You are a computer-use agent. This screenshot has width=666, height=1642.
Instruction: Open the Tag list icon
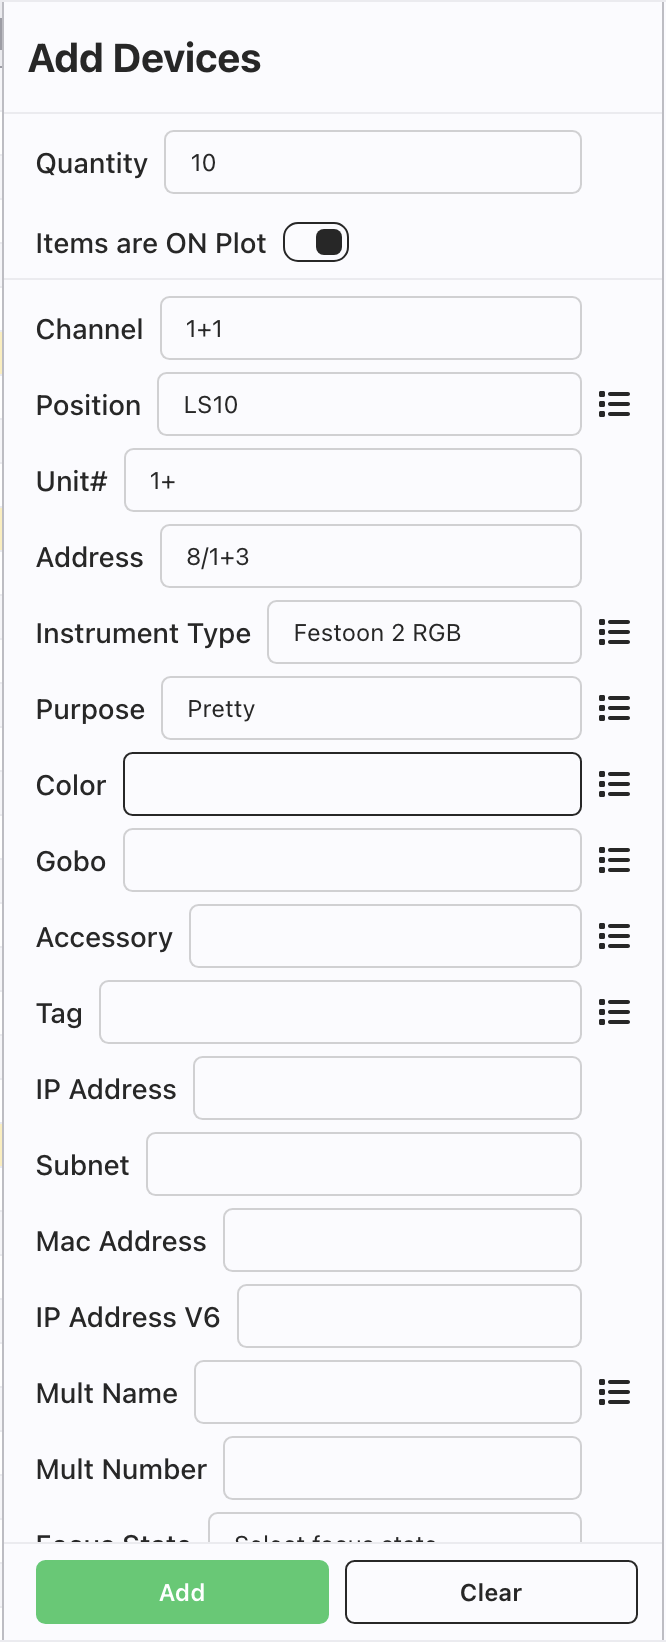click(614, 1012)
